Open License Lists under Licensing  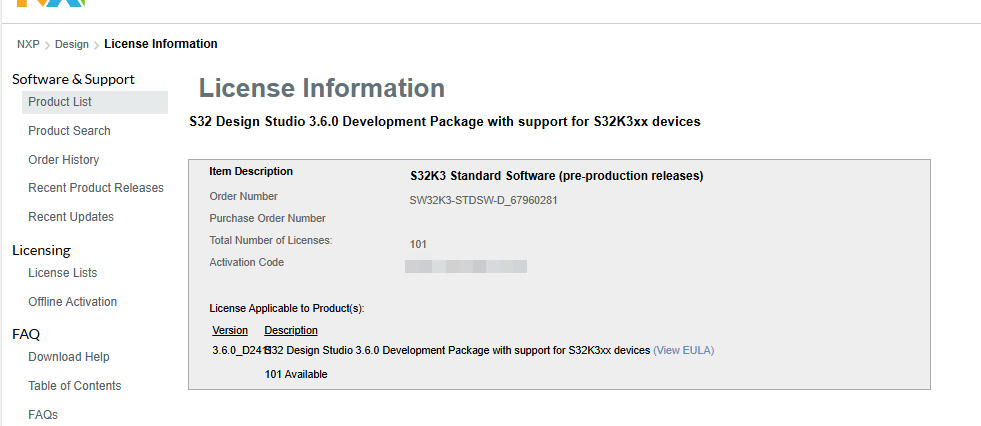tap(63, 273)
